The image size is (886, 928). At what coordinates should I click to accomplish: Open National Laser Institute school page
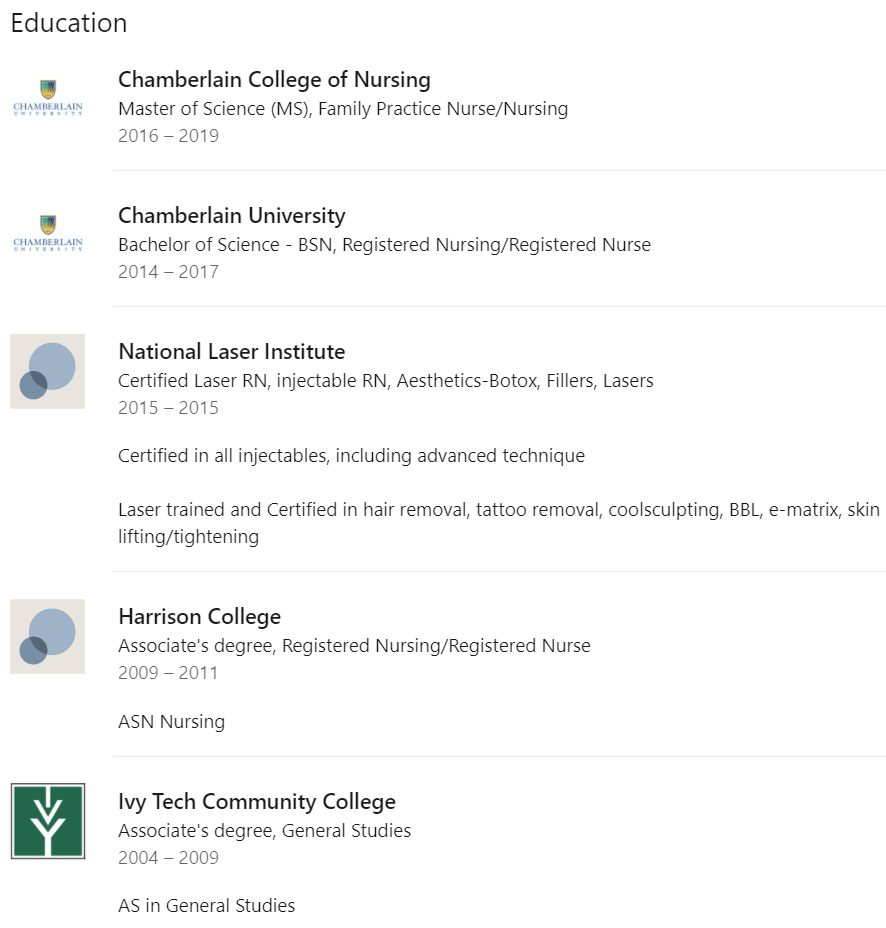(x=231, y=352)
